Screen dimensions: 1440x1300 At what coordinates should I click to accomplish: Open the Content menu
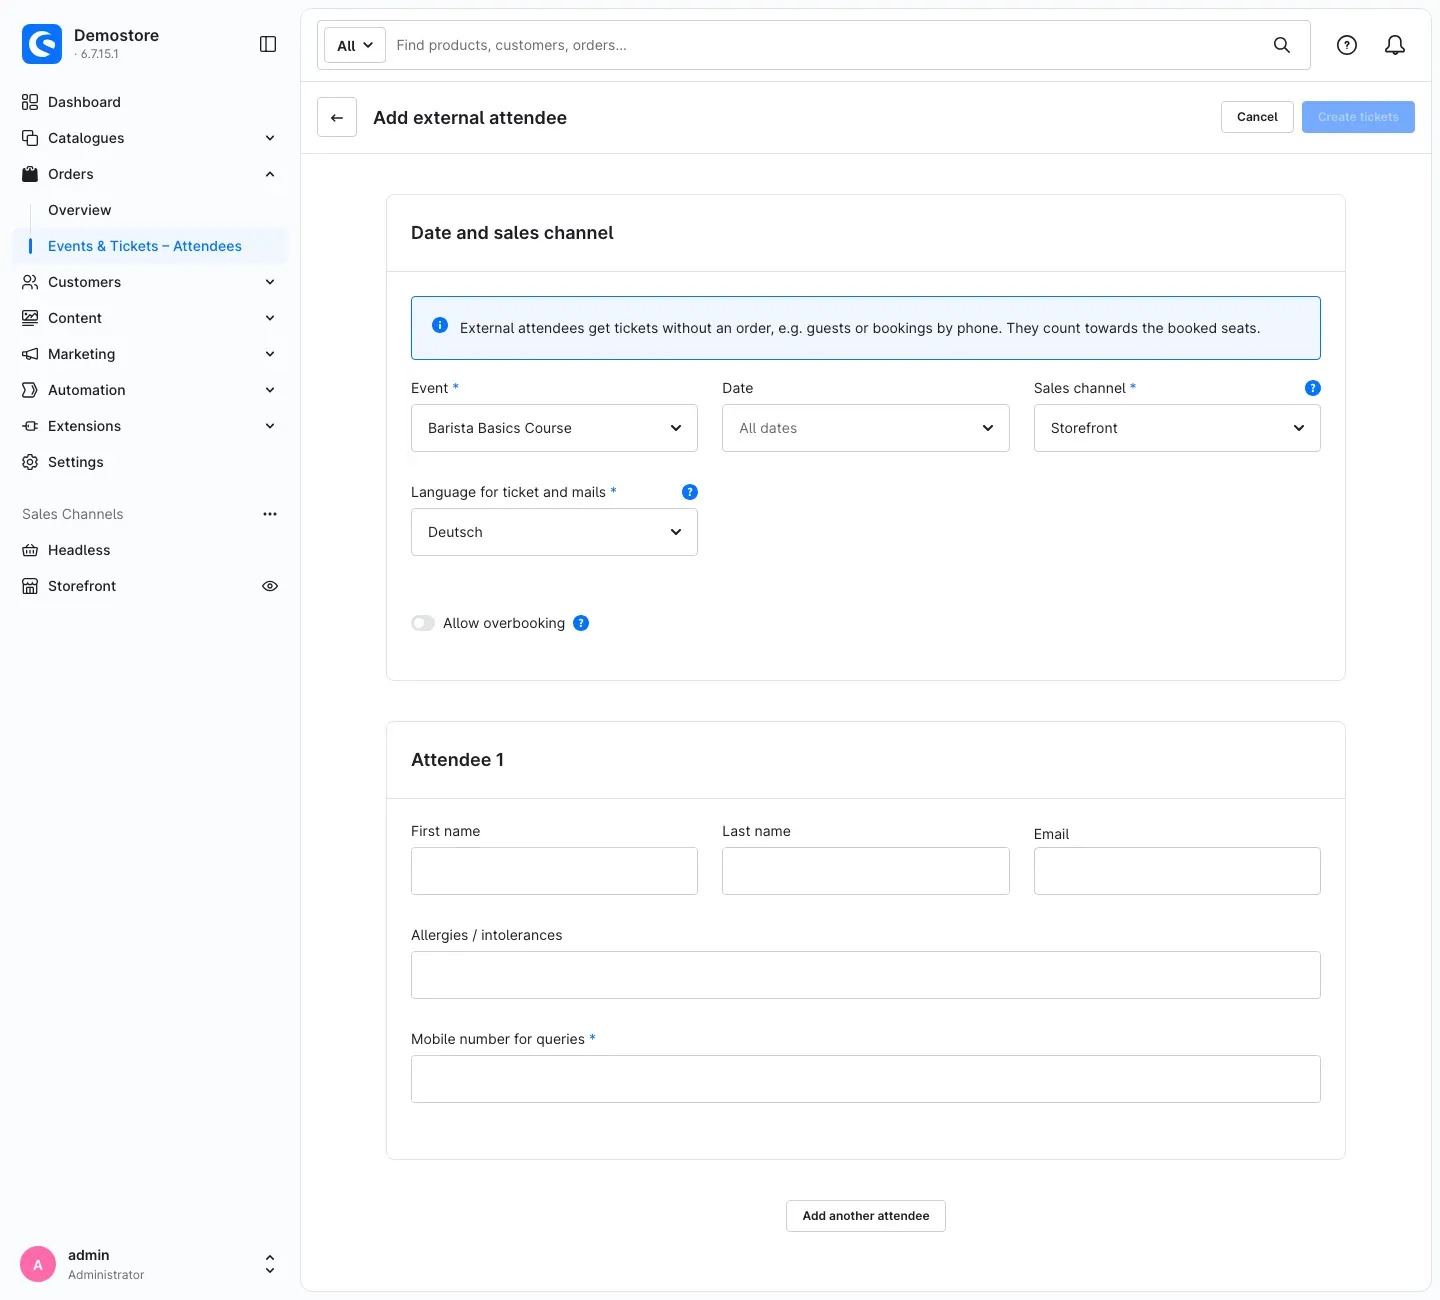pyautogui.click(x=150, y=318)
